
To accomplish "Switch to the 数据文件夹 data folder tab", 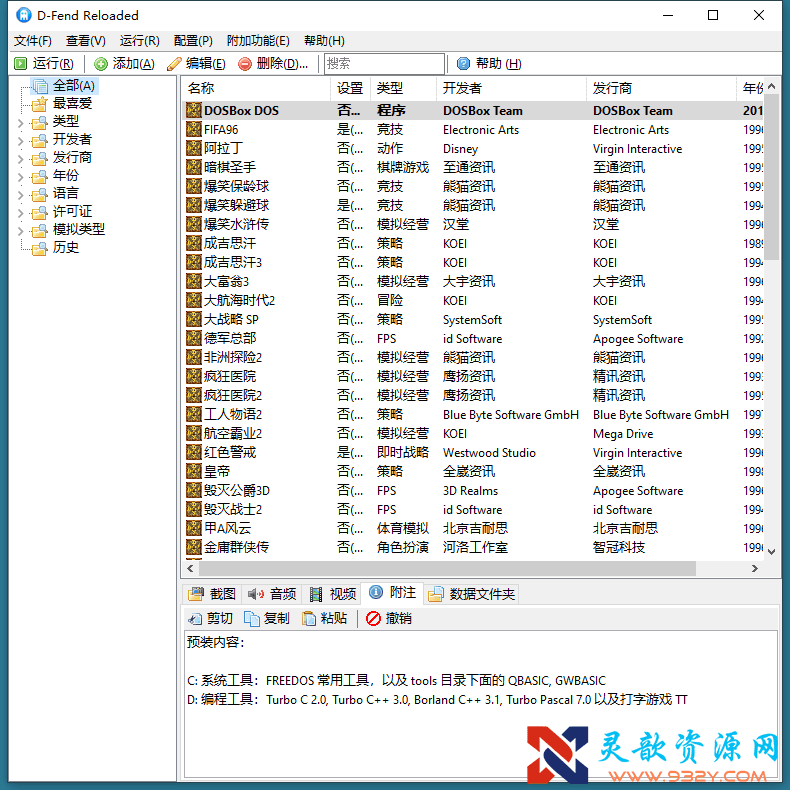I will pyautogui.click(x=472, y=594).
